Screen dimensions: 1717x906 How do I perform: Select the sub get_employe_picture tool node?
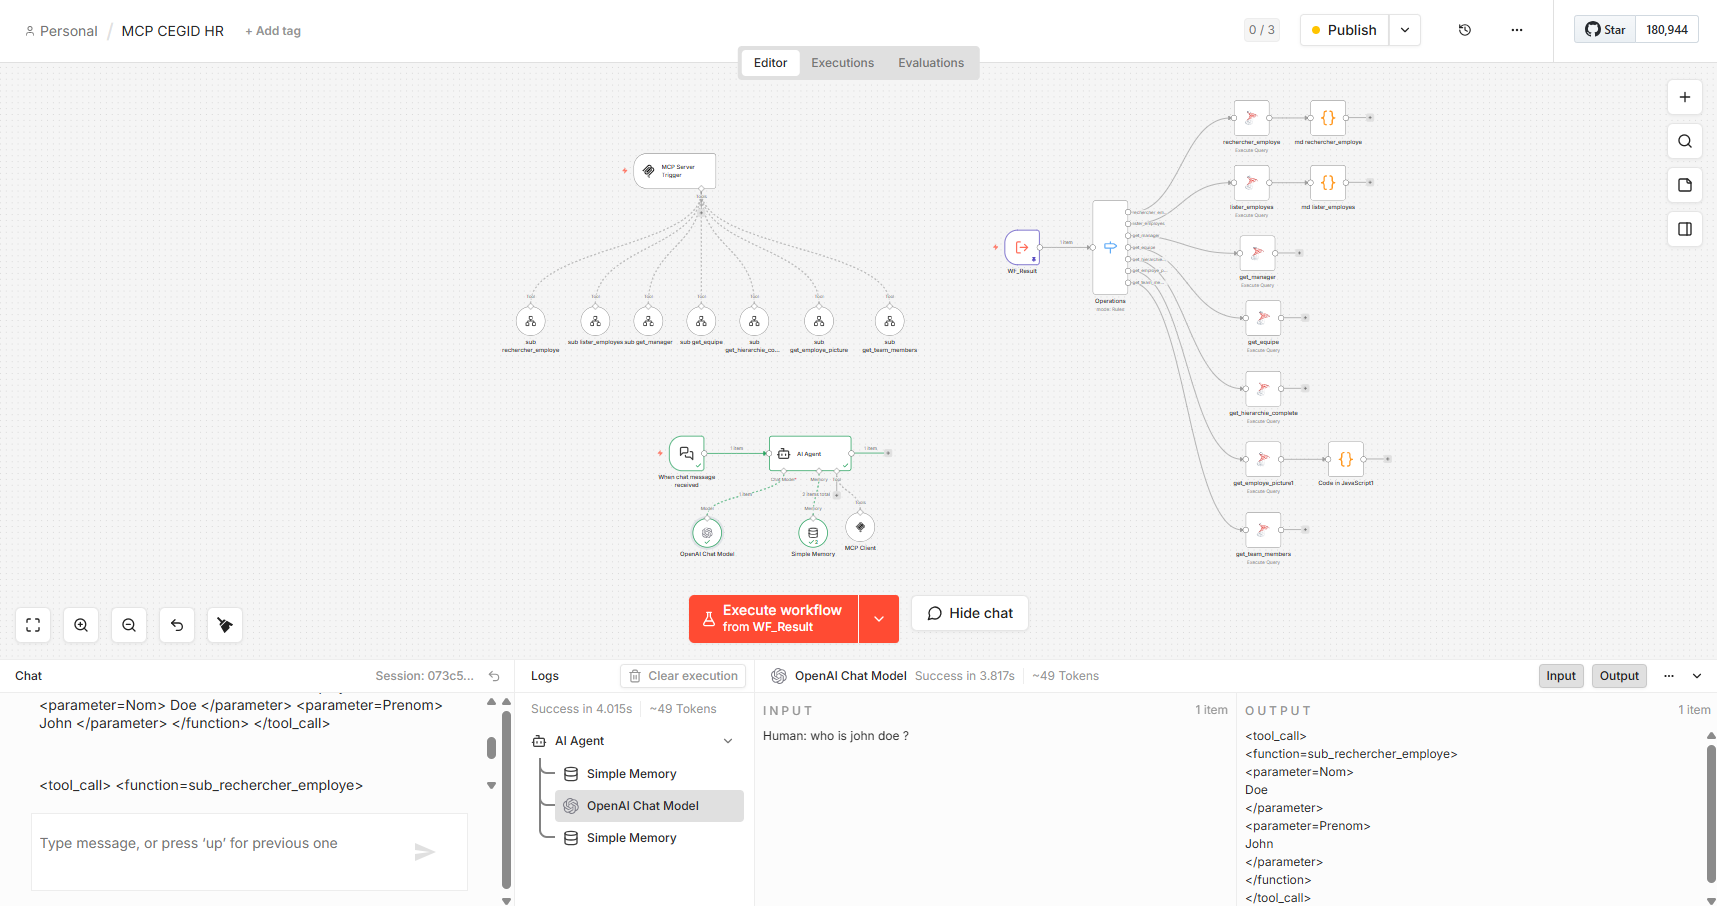[x=819, y=321]
